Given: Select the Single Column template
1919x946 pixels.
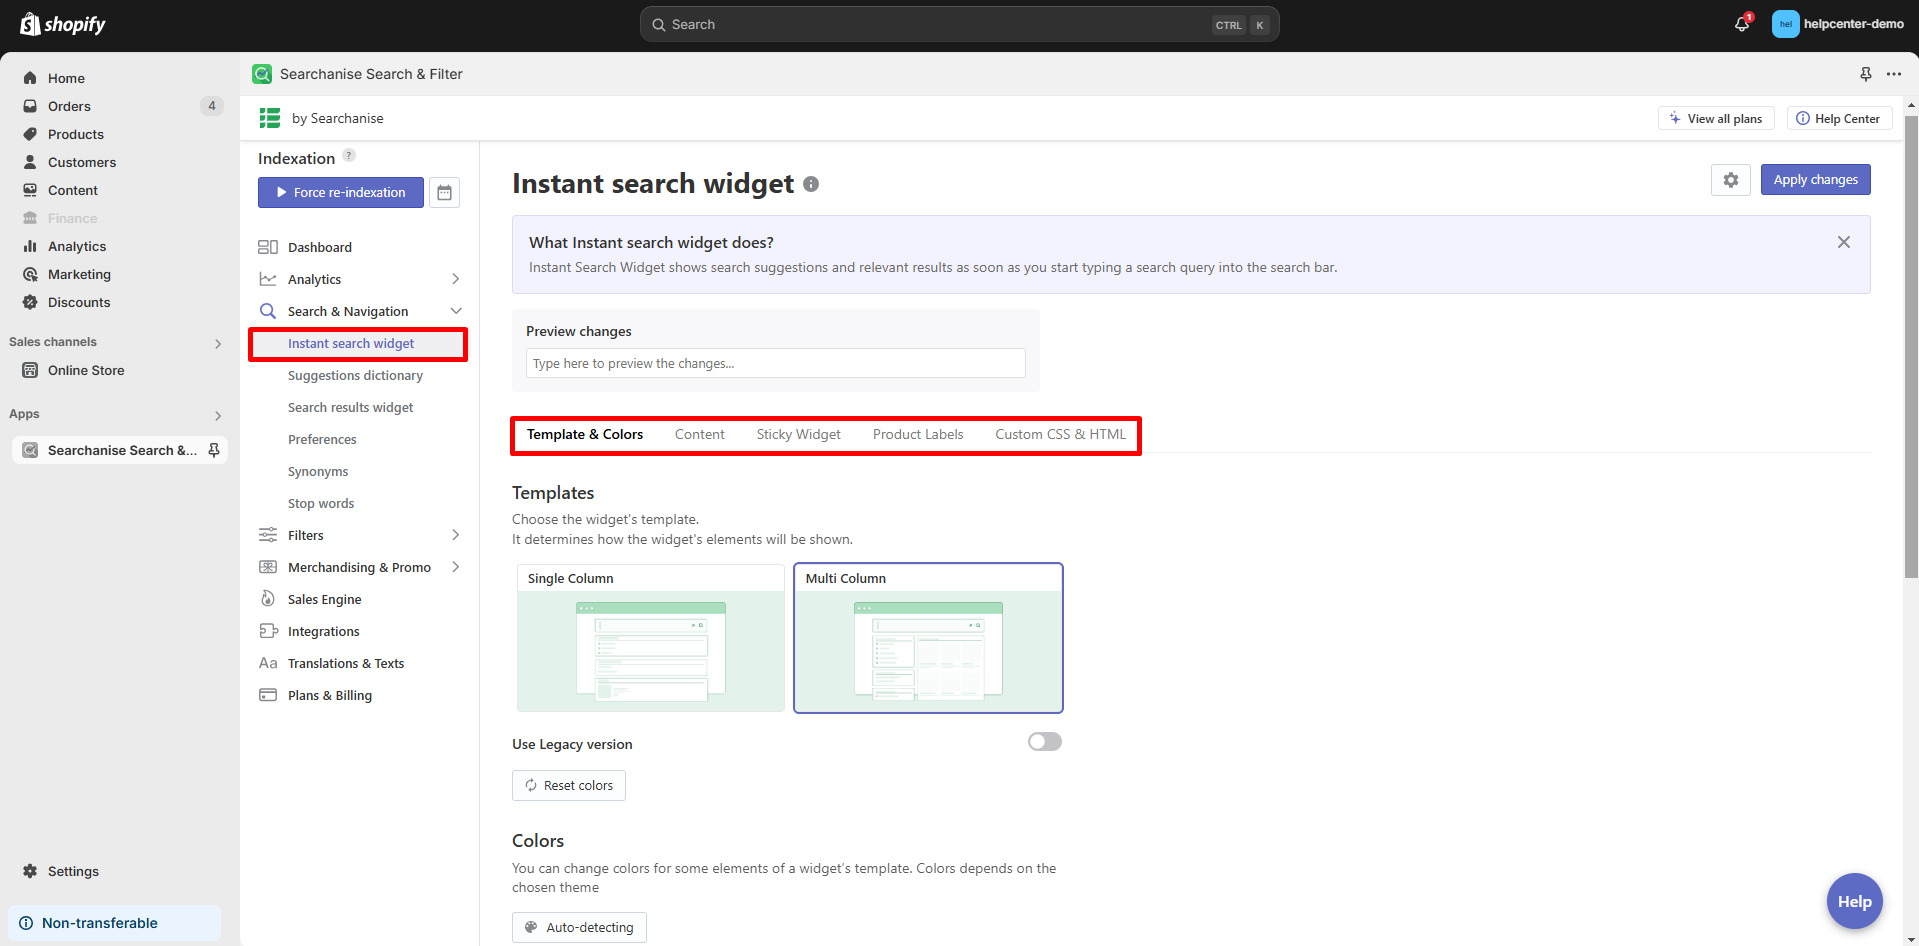Looking at the screenshot, I should click(650, 638).
